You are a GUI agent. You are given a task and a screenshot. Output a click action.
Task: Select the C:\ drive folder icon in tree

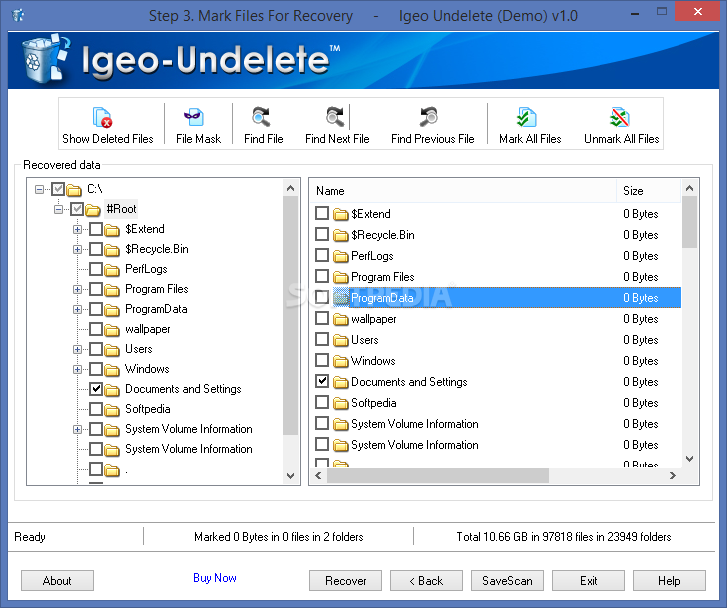[x=74, y=190]
